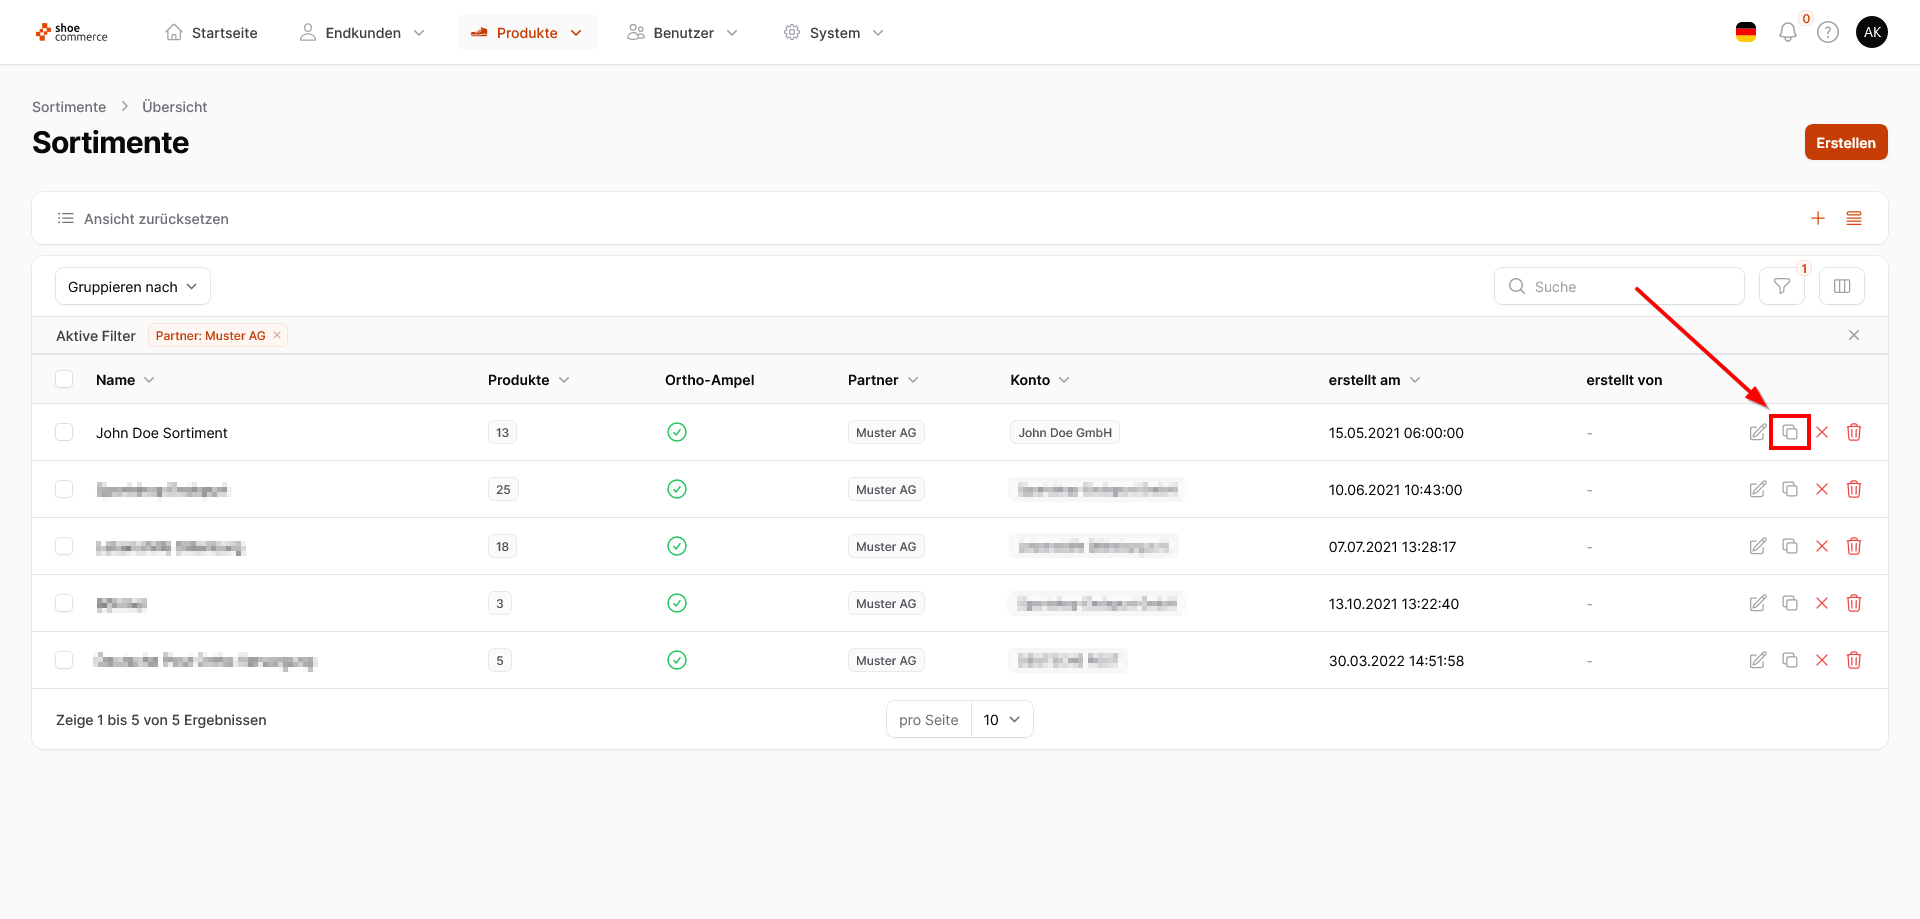Viewport: 1920px width, 919px height.
Task: Click the orange plus icon to add view
Action: 1817,218
